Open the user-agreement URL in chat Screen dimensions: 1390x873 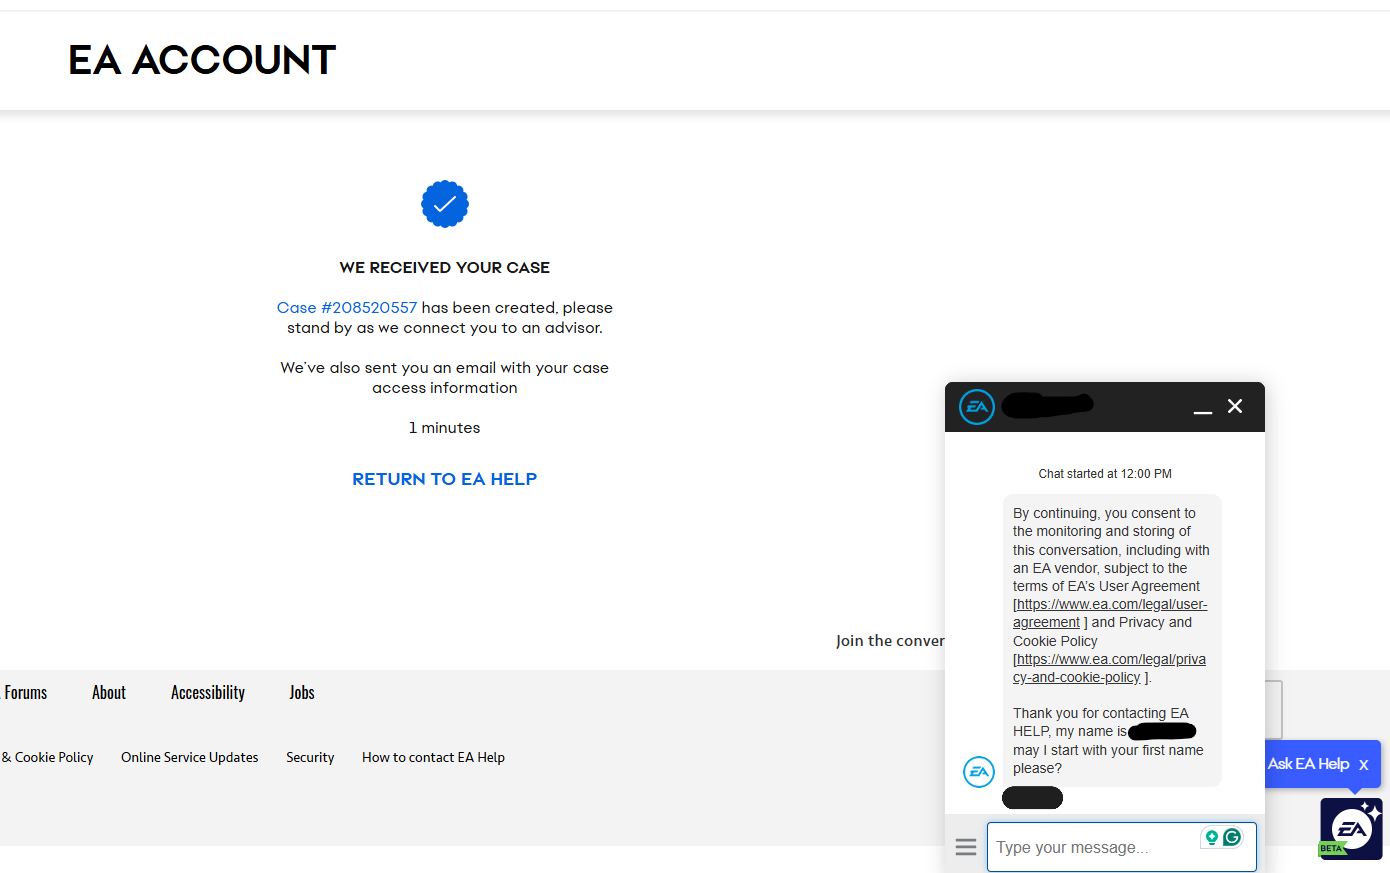point(1111,605)
